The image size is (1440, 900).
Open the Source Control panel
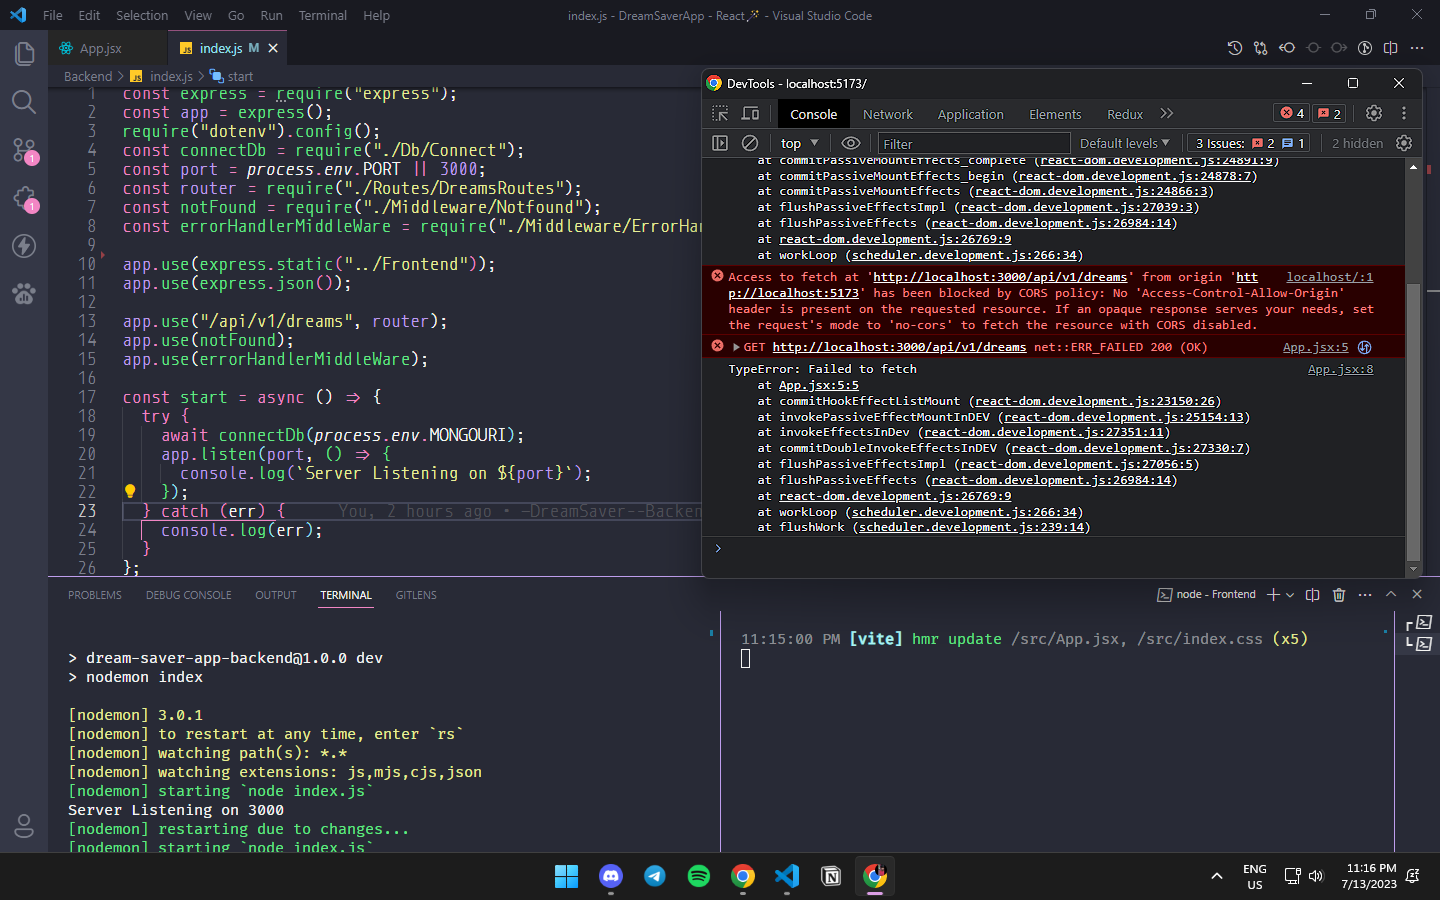[x=24, y=150]
